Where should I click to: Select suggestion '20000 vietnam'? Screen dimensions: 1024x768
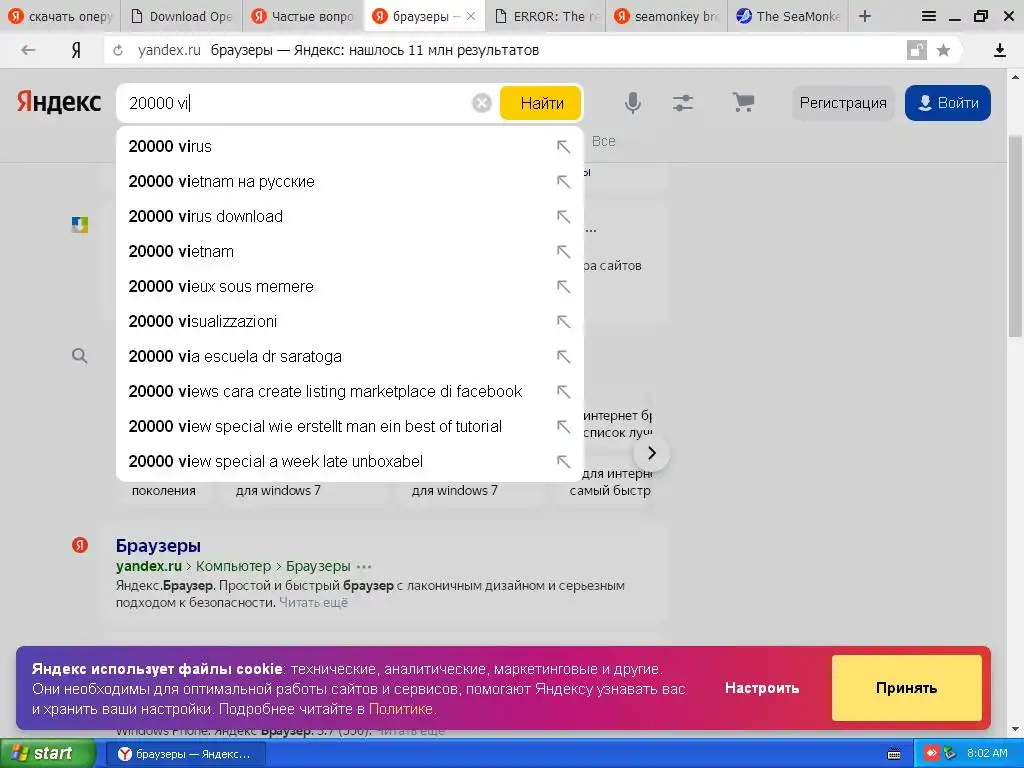(x=349, y=251)
